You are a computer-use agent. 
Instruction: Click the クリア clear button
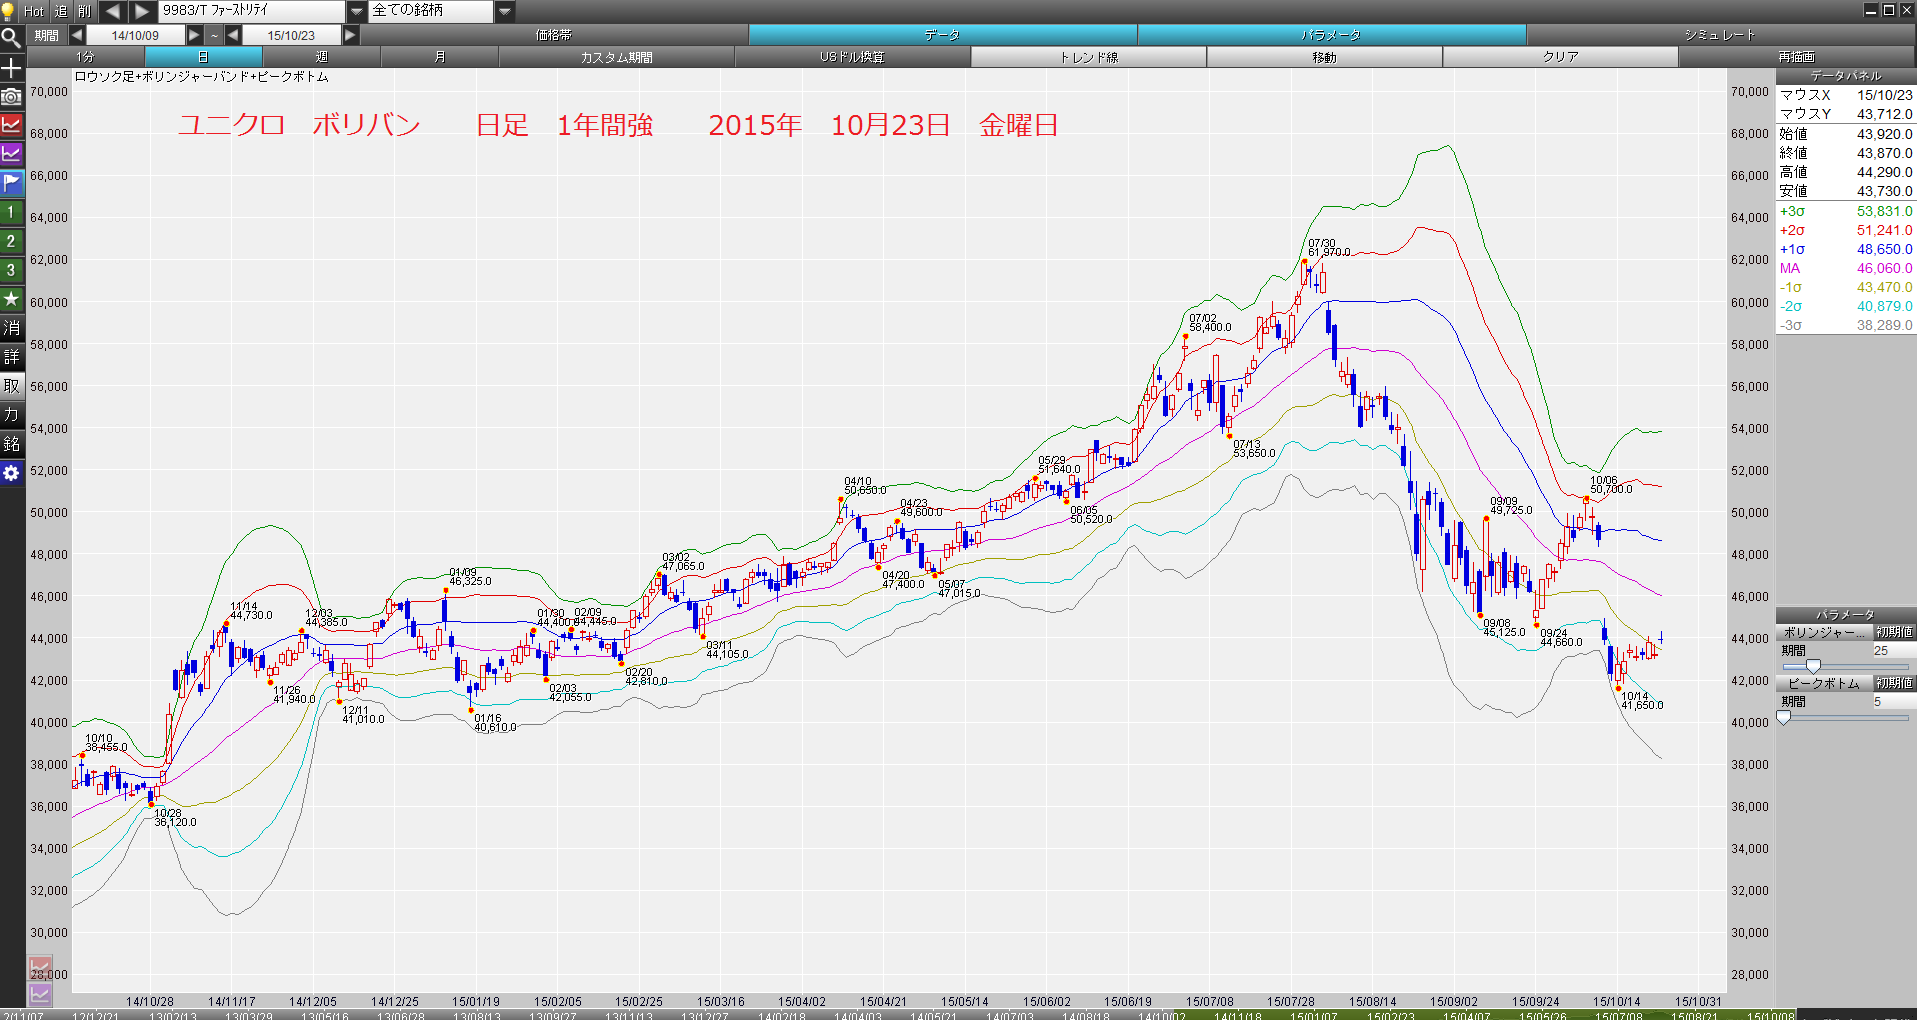(1561, 57)
